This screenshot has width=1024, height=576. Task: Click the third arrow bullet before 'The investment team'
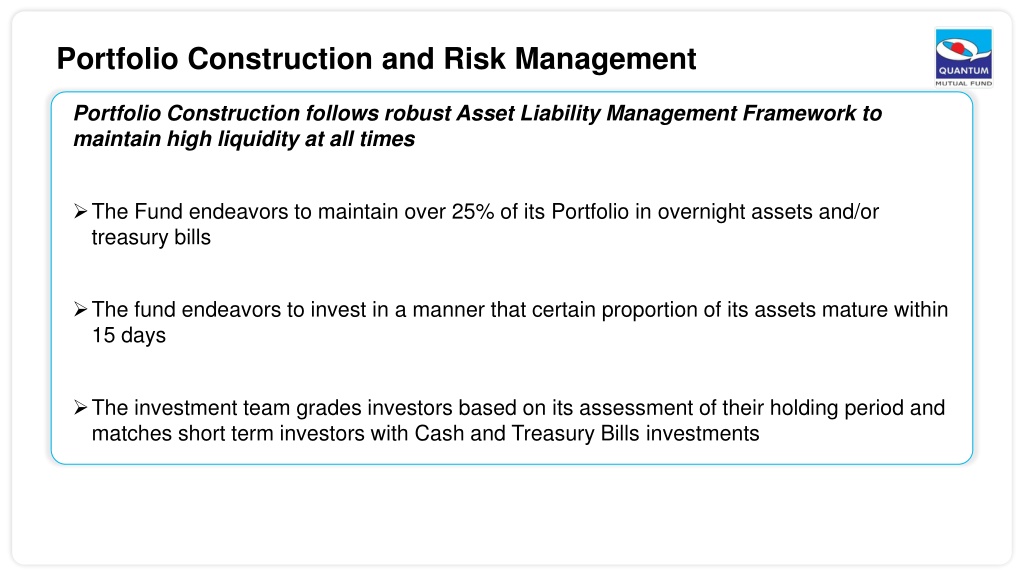pos(80,408)
